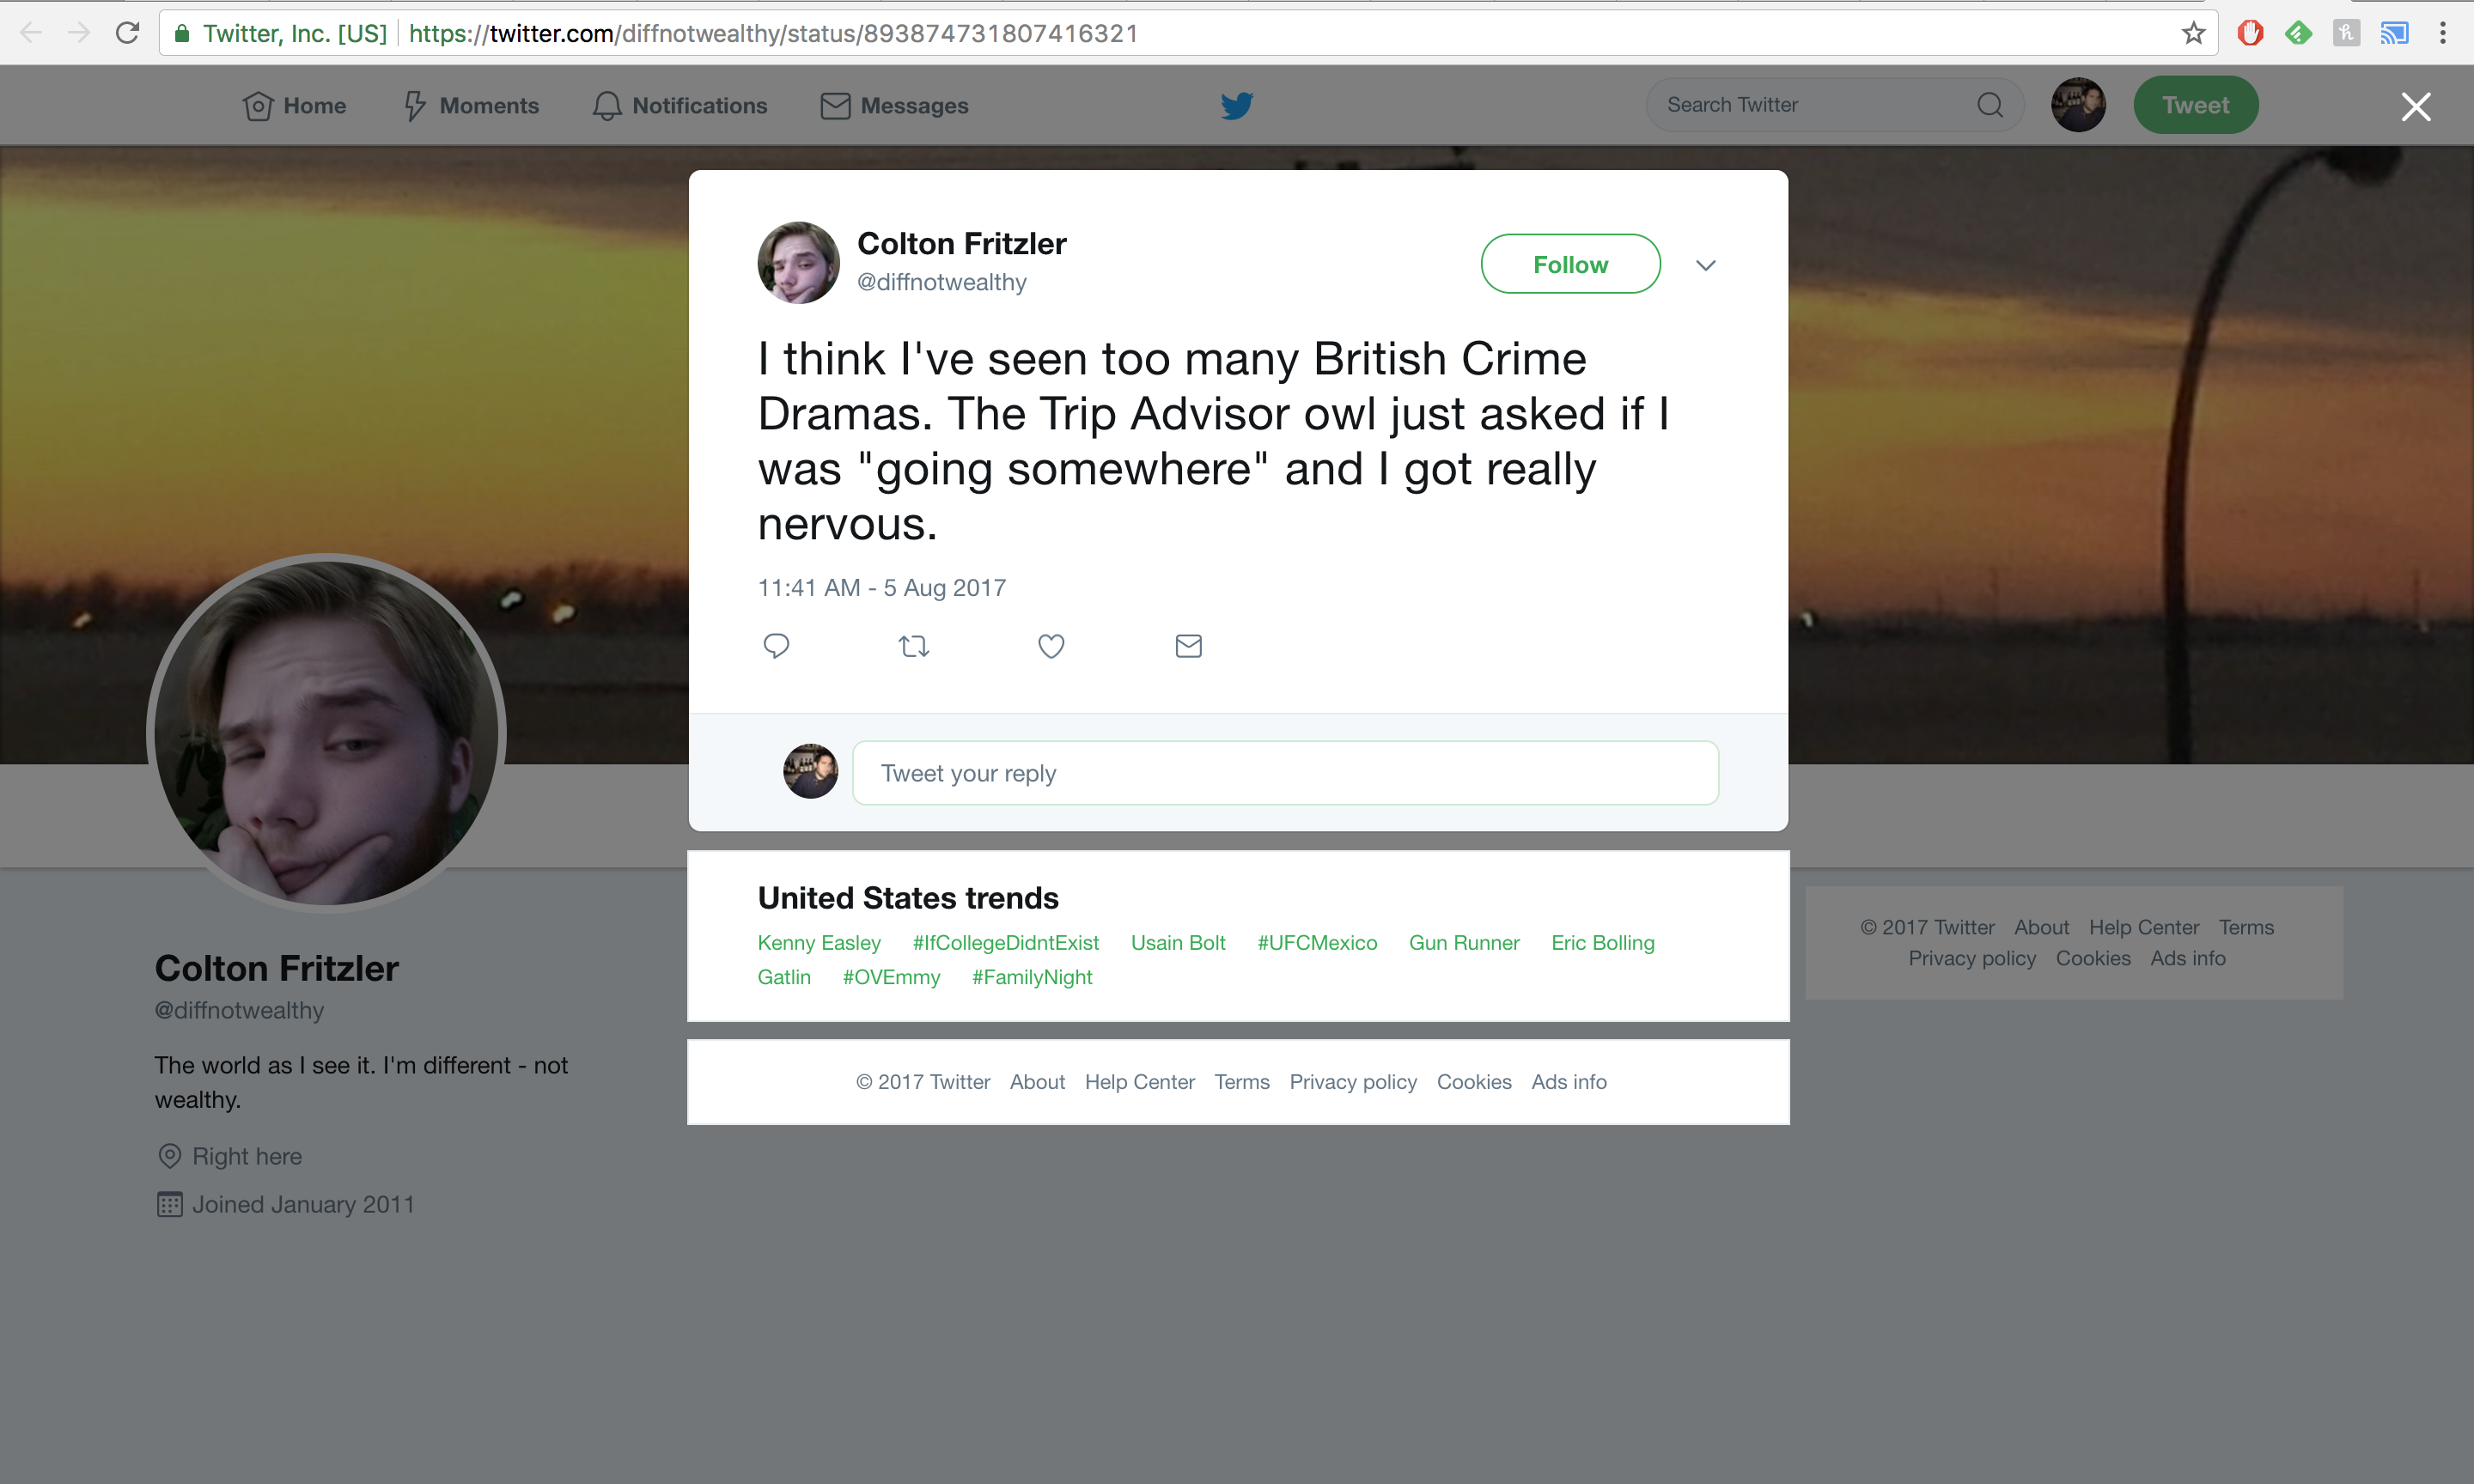The height and width of the screenshot is (1484, 2474).
Task: Bookmark this page with star icon
Action: click(x=2193, y=33)
